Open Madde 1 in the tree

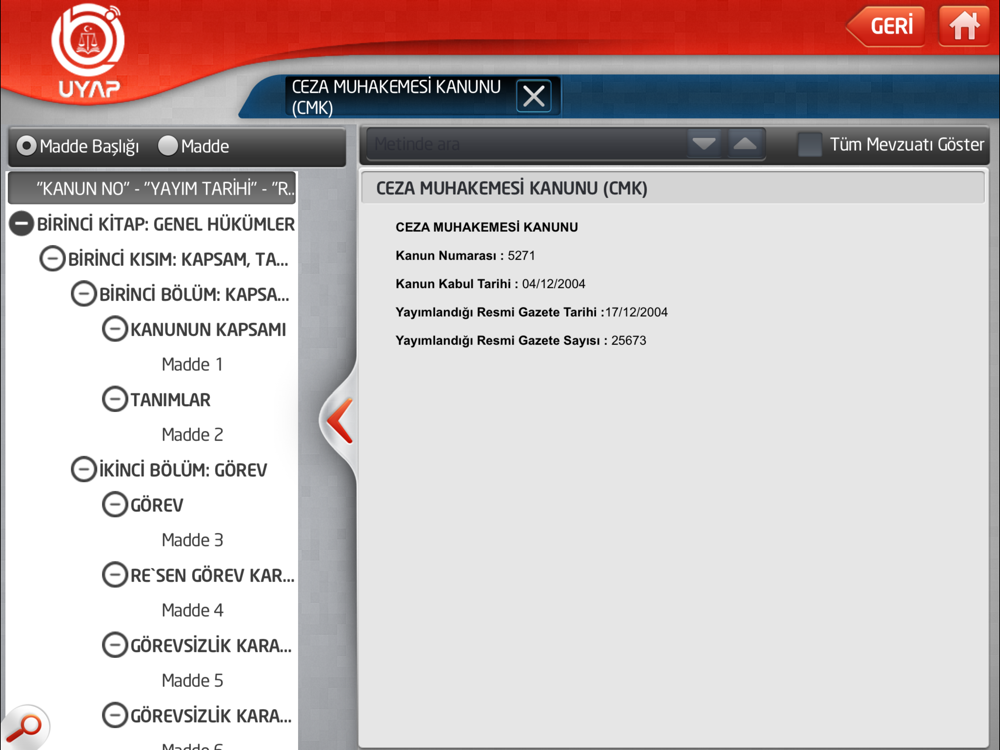192,364
